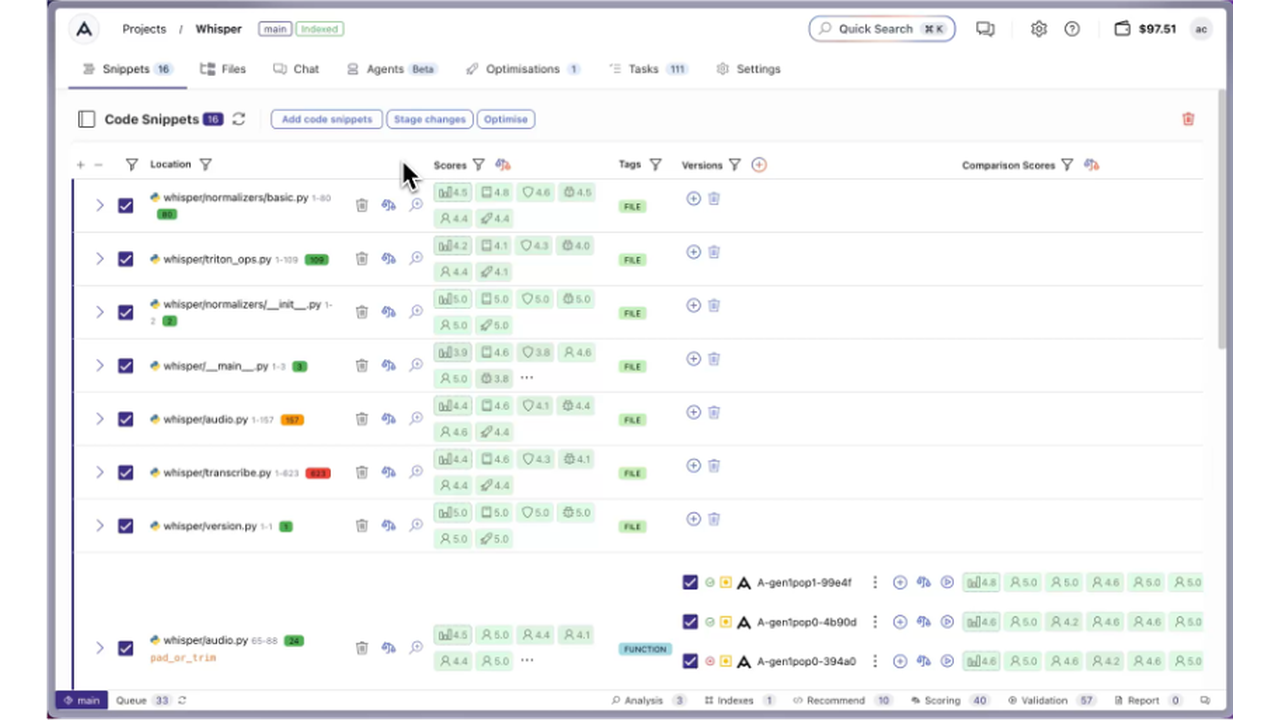Expand the whisper/normalizers/basic.py row
Screen dimensions: 1280x720
(x=99, y=205)
